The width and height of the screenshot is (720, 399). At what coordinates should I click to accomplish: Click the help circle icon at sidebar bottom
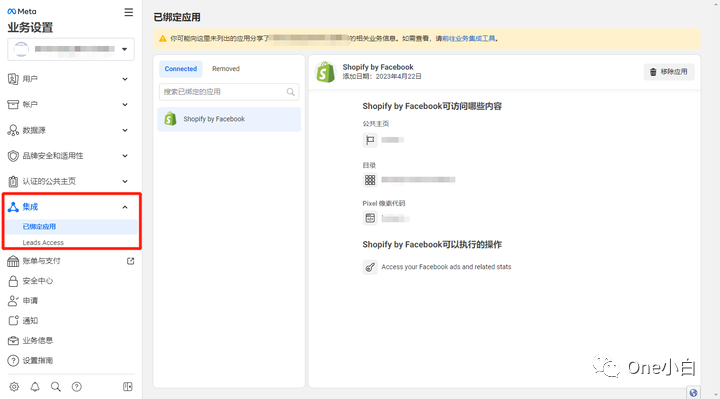click(x=77, y=387)
